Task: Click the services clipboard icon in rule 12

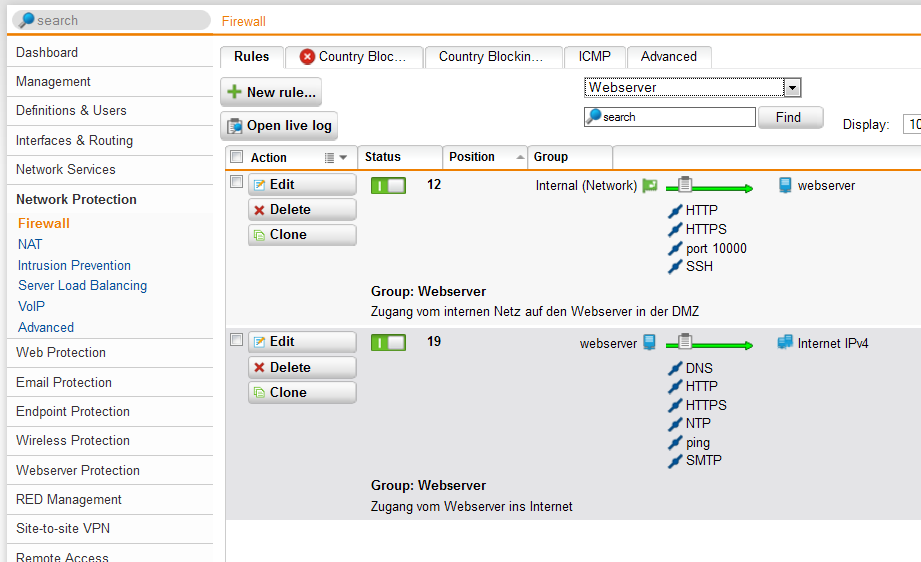Action: pos(685,184)
